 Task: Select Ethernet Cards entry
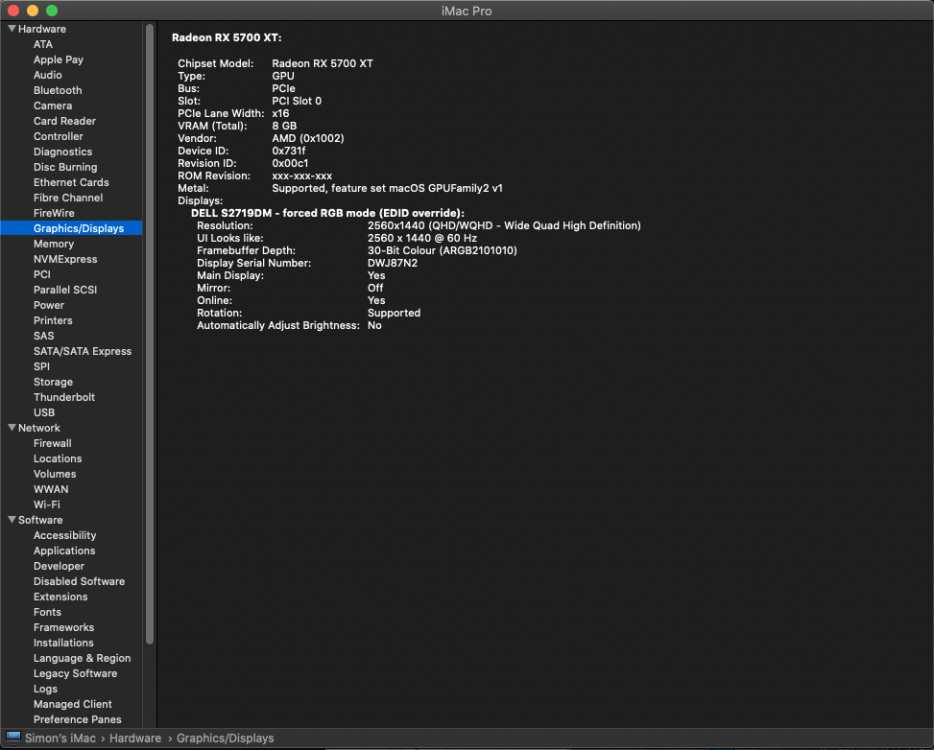point(71,182)
